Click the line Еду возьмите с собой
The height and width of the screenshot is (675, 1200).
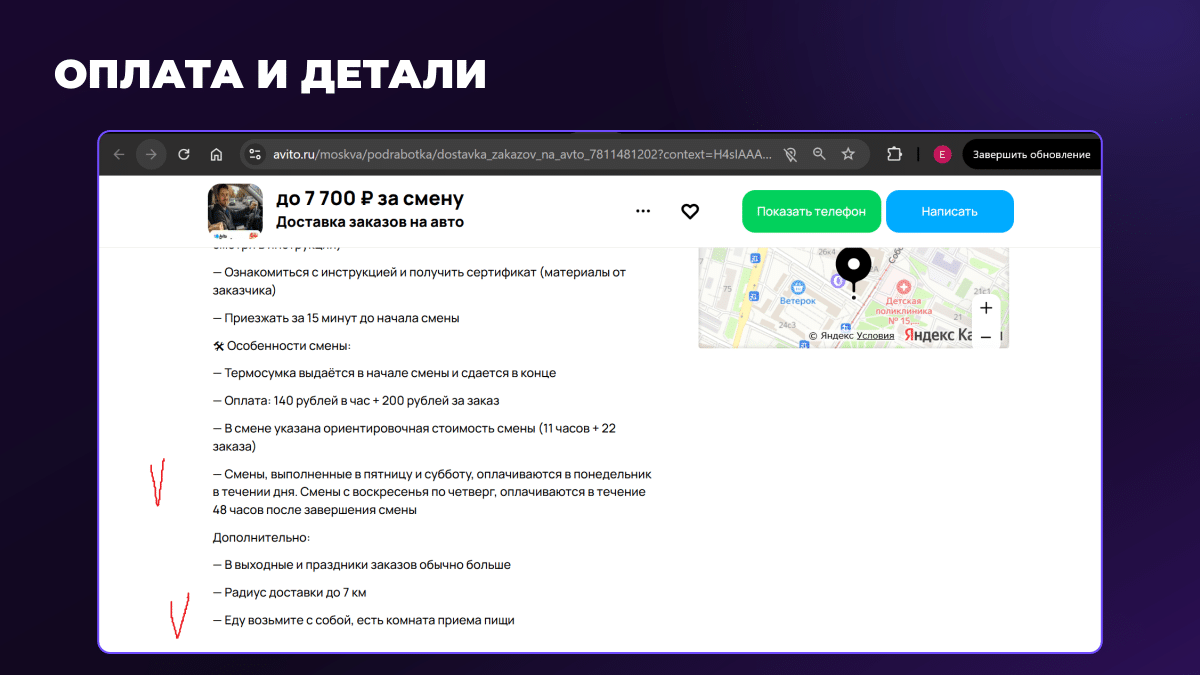tap(364, 620)
